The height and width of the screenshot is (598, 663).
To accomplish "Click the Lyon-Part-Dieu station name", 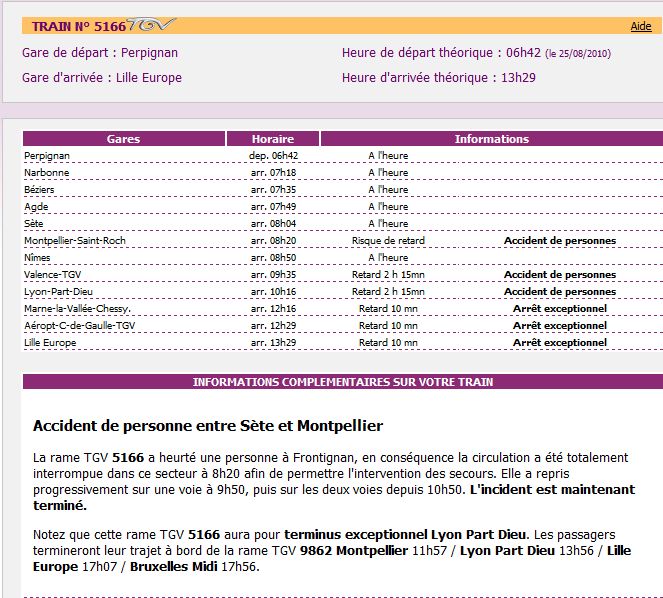I will point(59,292).
